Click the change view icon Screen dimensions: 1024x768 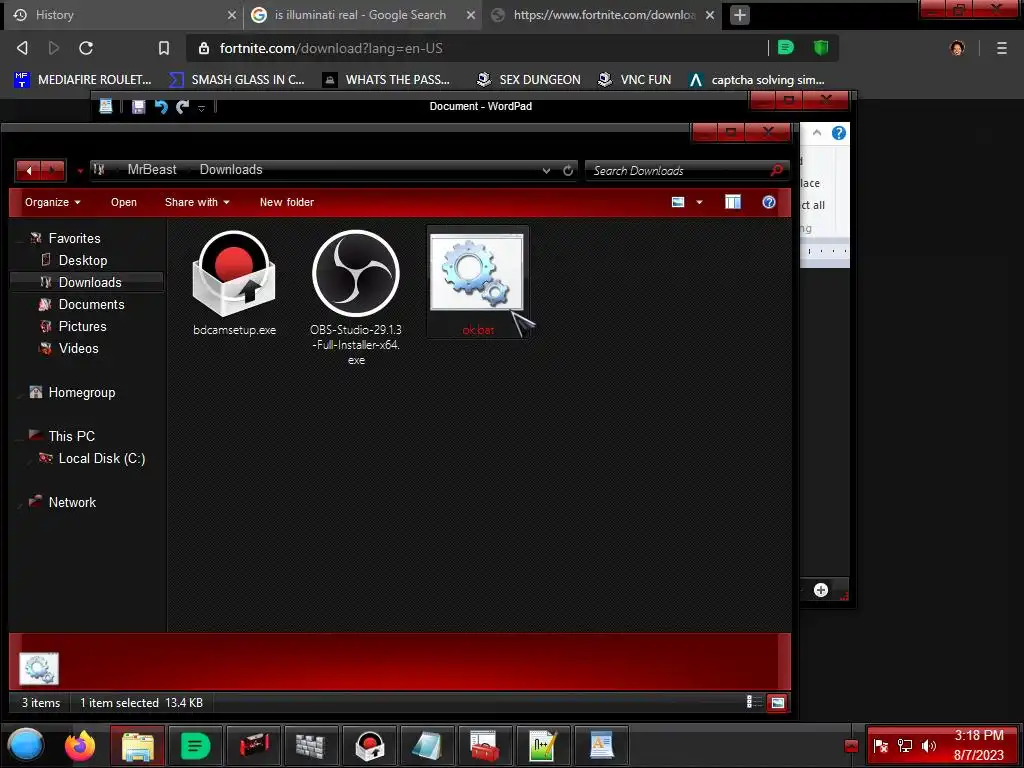click(x=678, y=202)
